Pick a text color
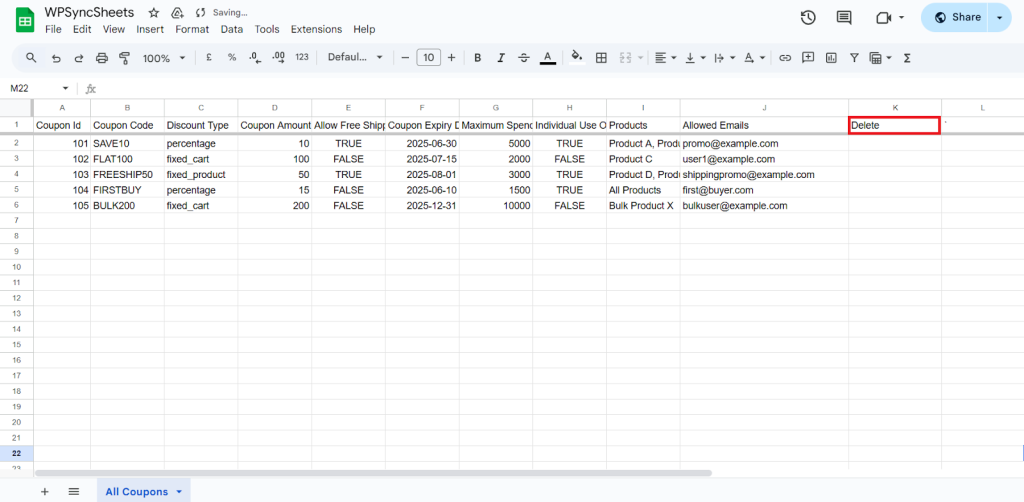 tap(548, 58)
